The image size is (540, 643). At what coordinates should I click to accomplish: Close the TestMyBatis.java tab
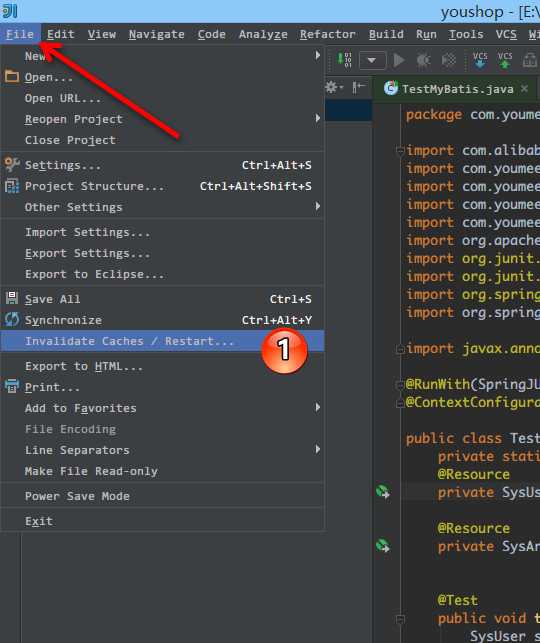(x=524, y=88)
